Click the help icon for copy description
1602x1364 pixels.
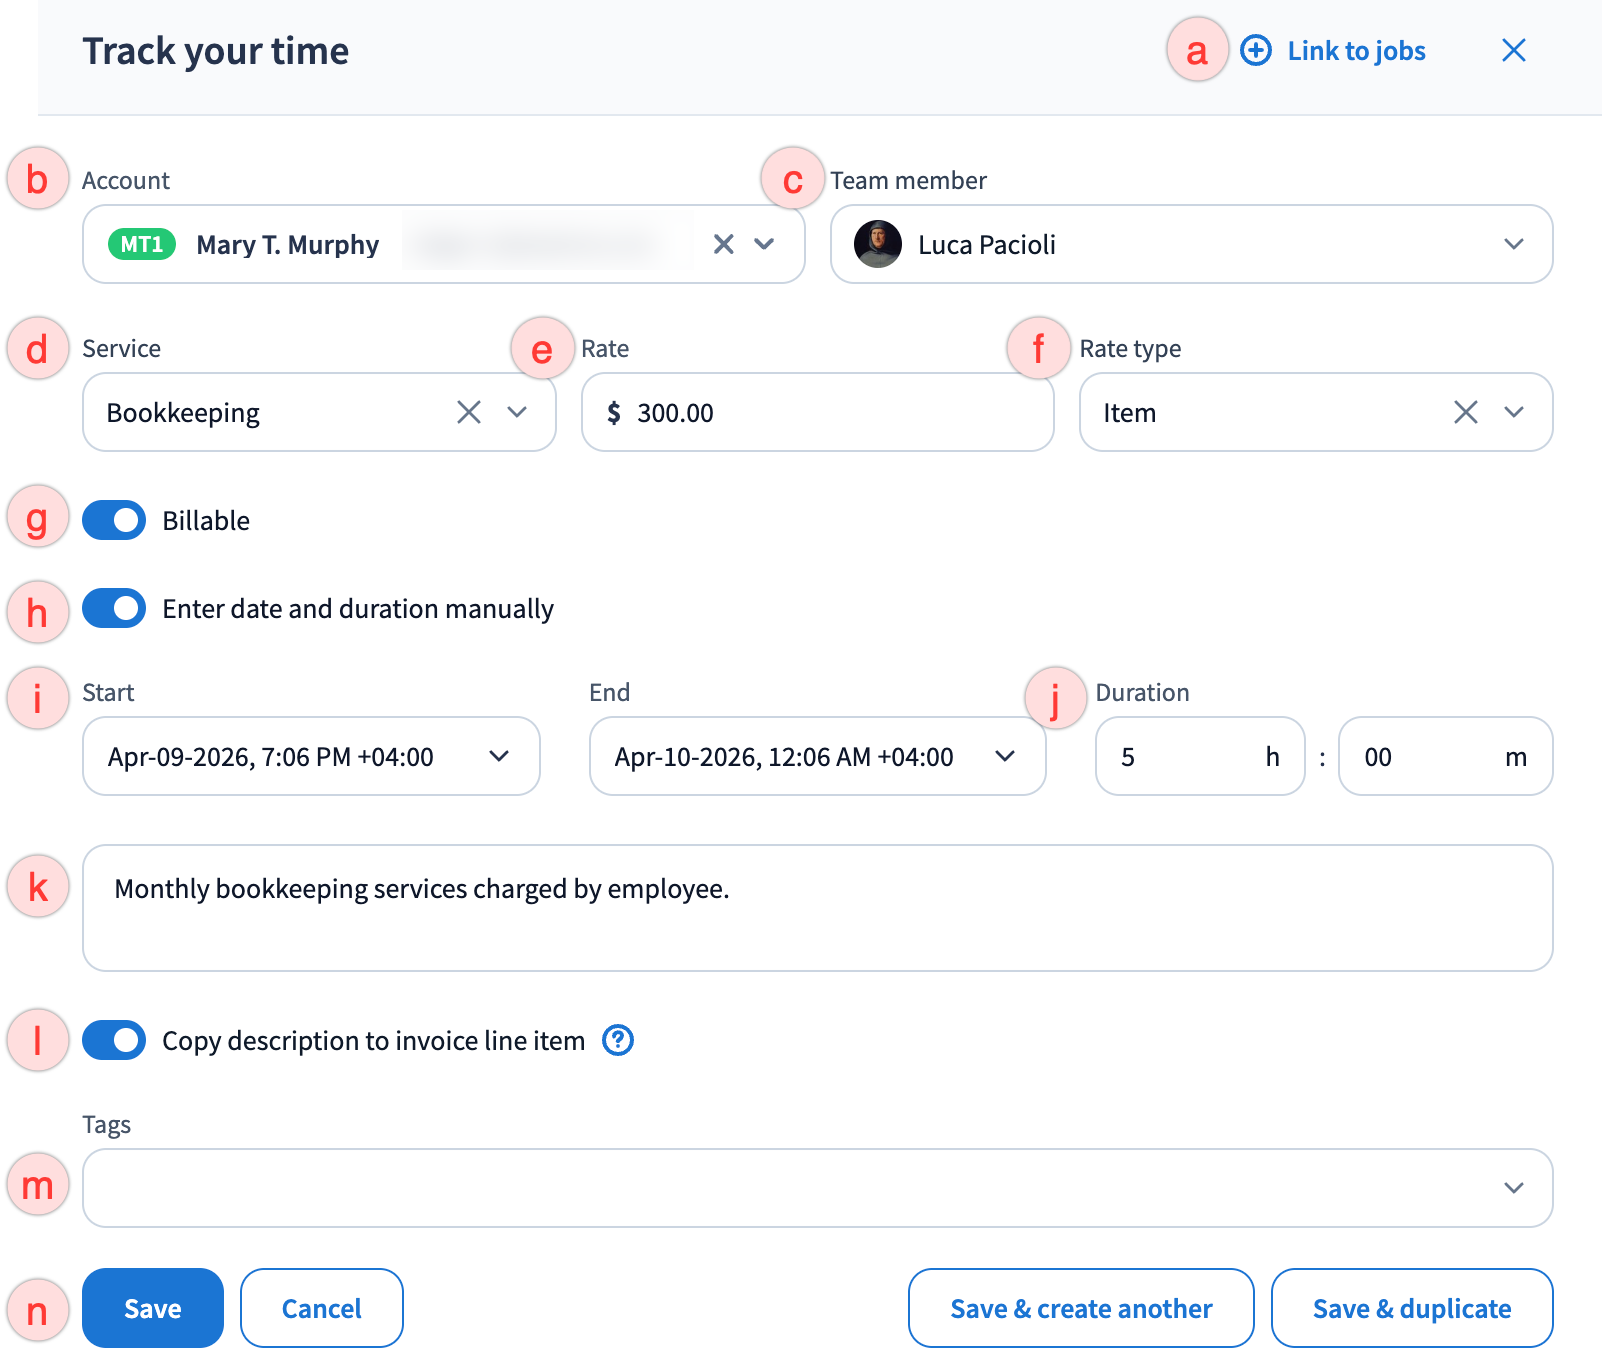[x=618, y=1040]
